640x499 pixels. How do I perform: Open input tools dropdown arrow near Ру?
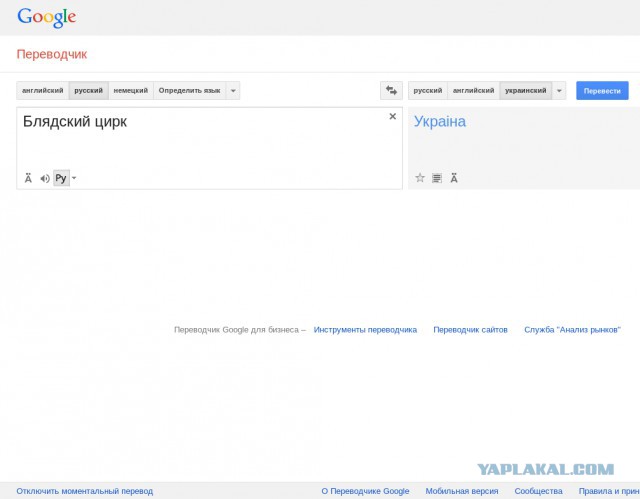74,178
